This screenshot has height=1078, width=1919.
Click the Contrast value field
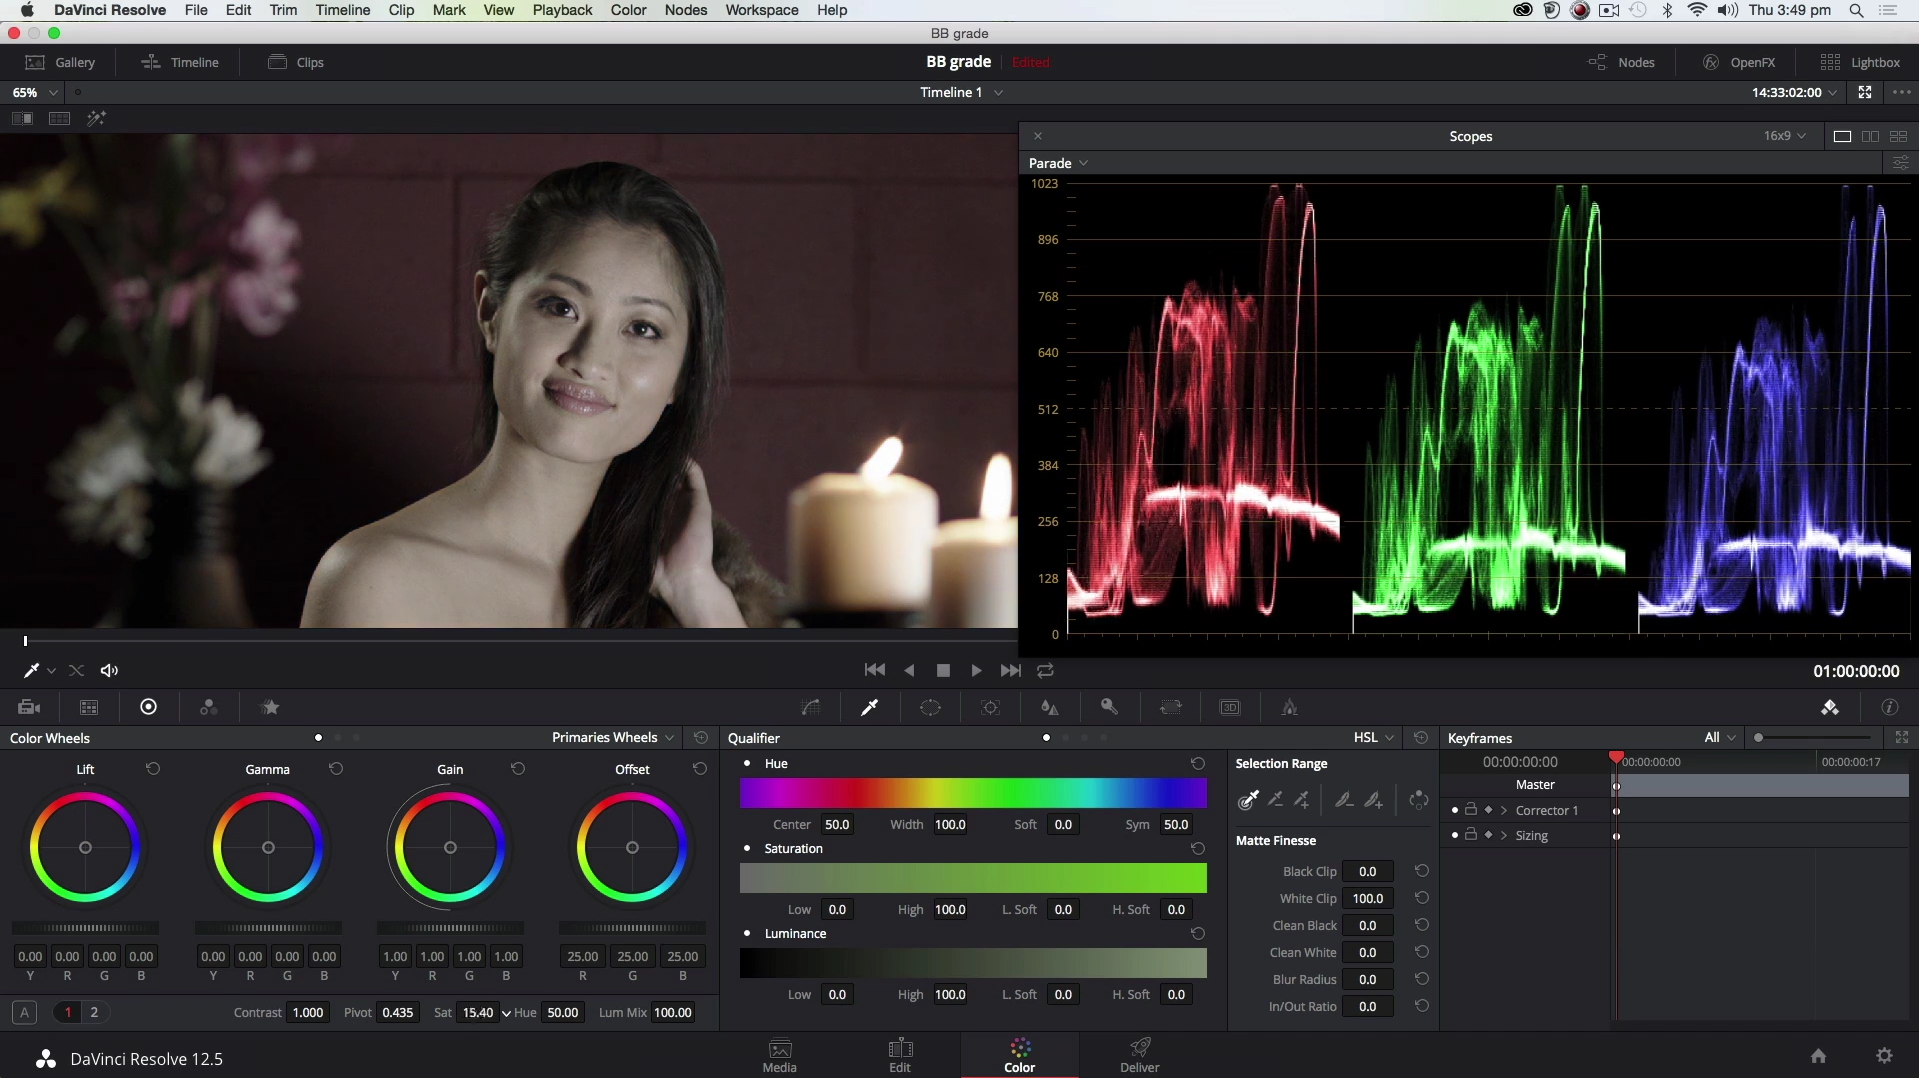point(308,1012)
